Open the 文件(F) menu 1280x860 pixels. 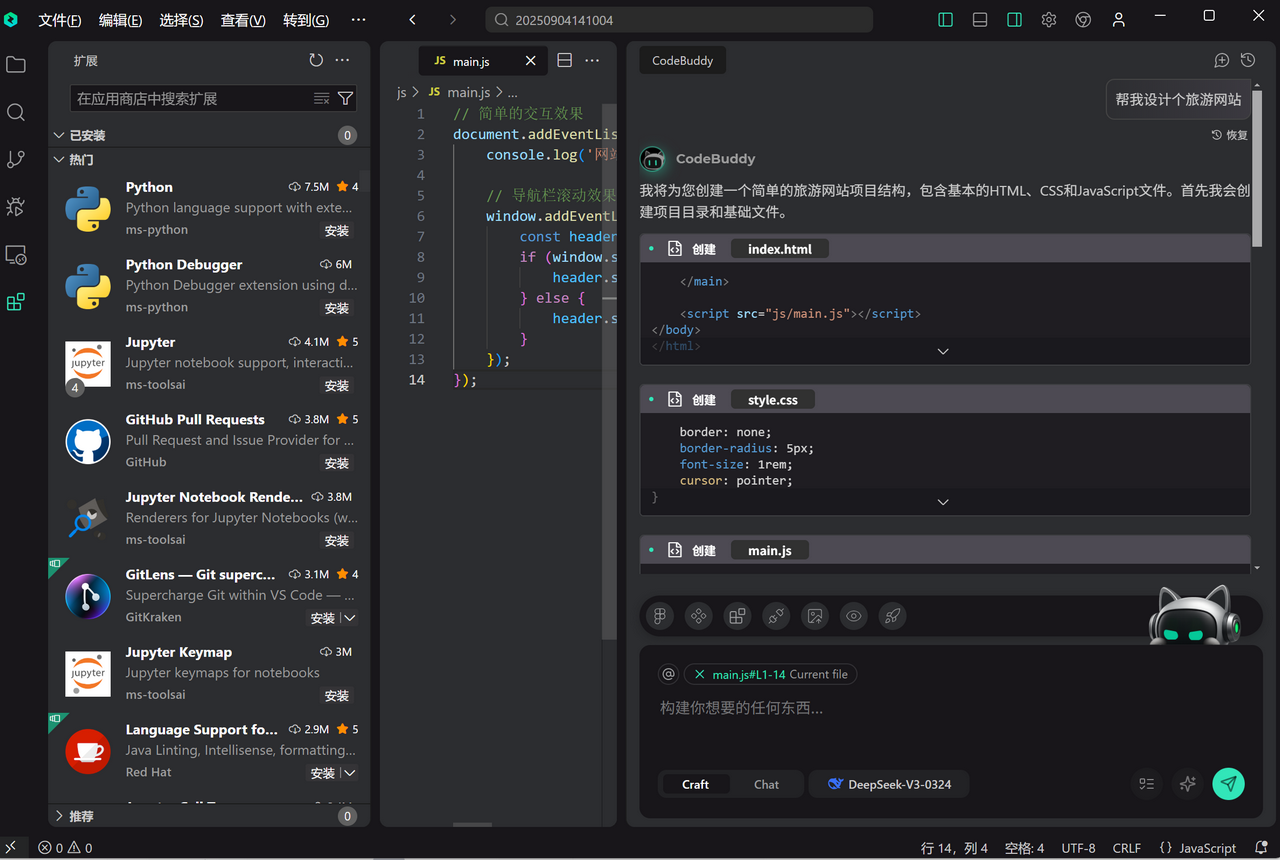point(60,20)
